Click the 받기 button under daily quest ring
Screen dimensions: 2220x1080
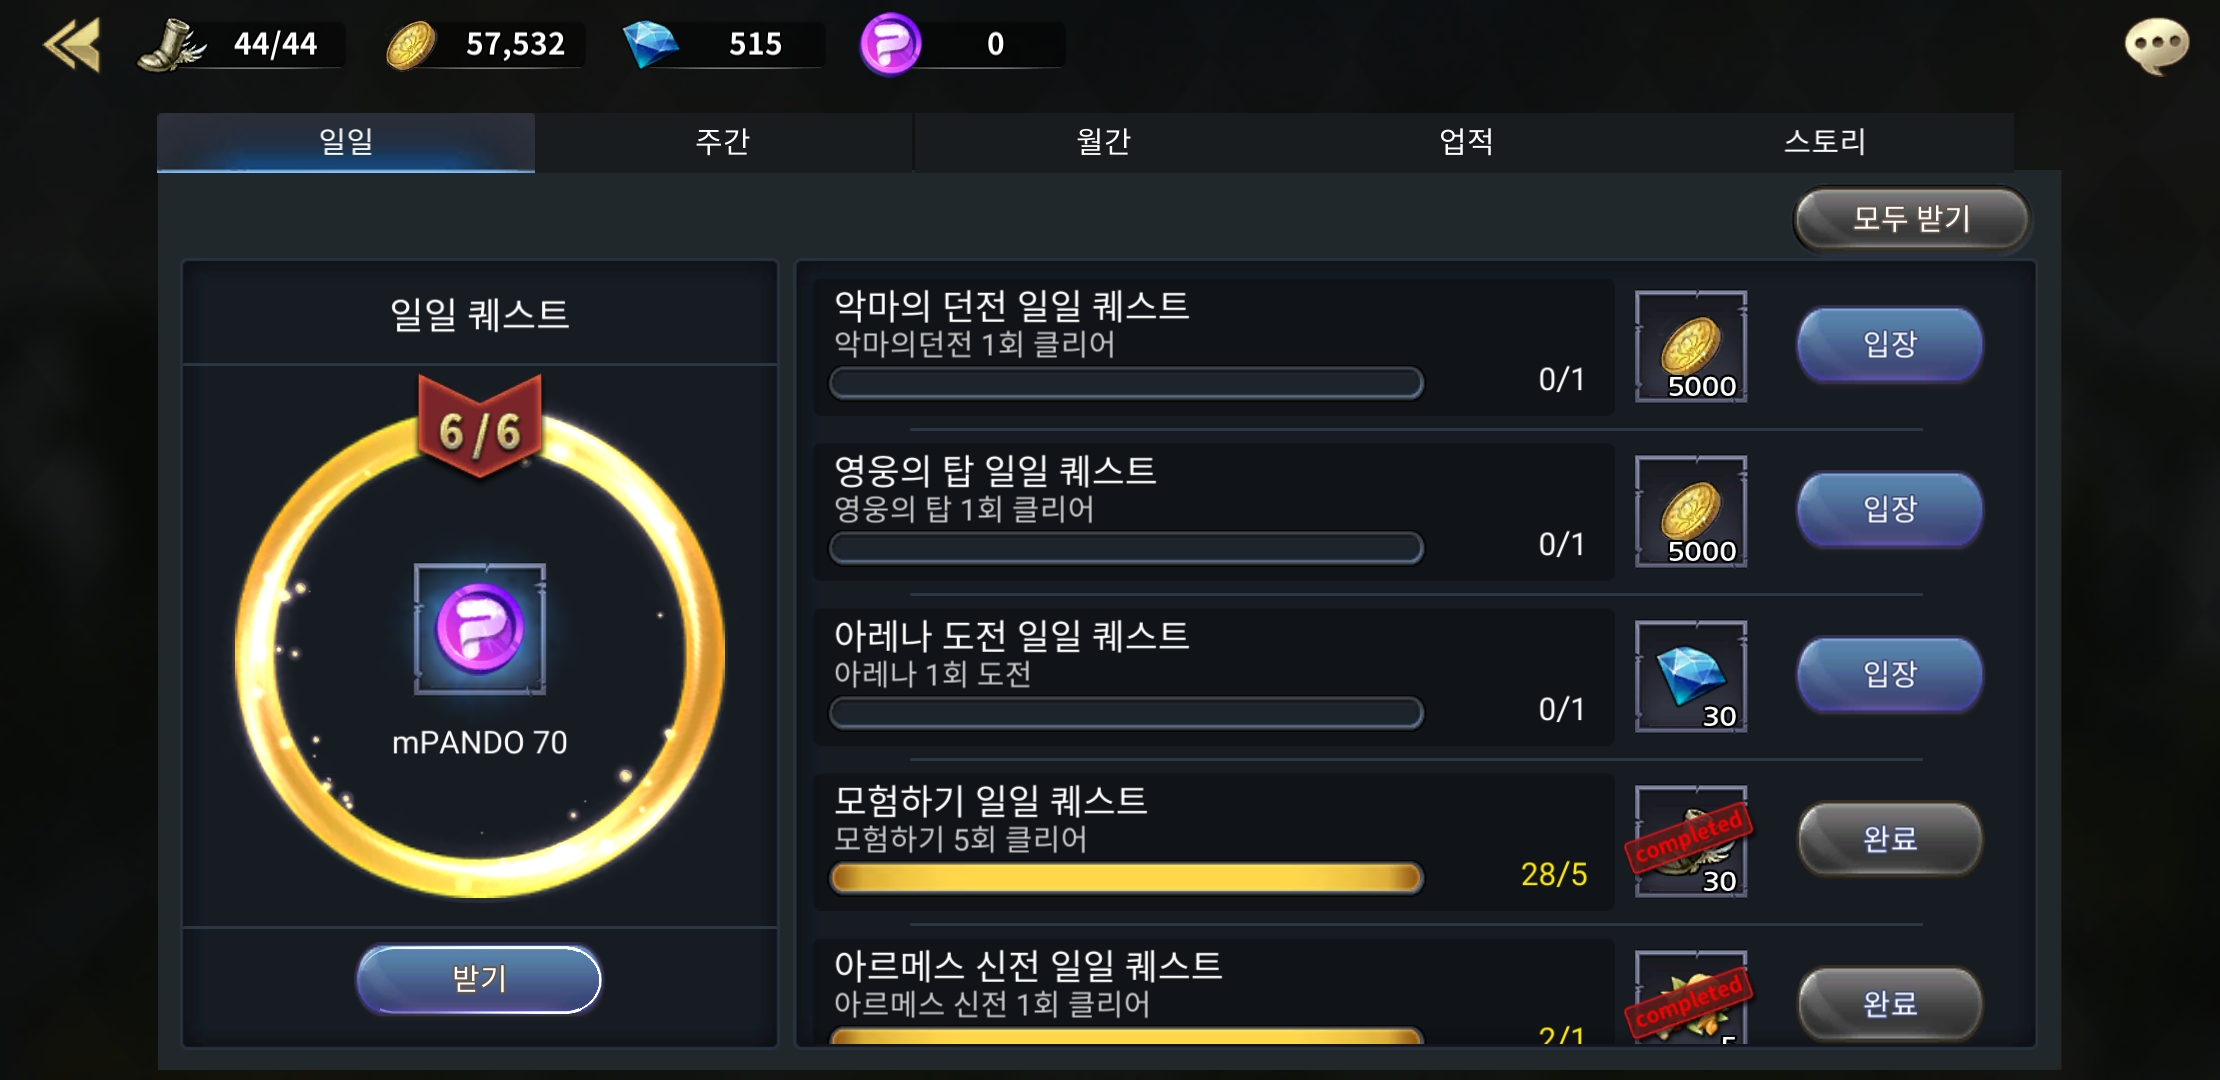point(479,979)
